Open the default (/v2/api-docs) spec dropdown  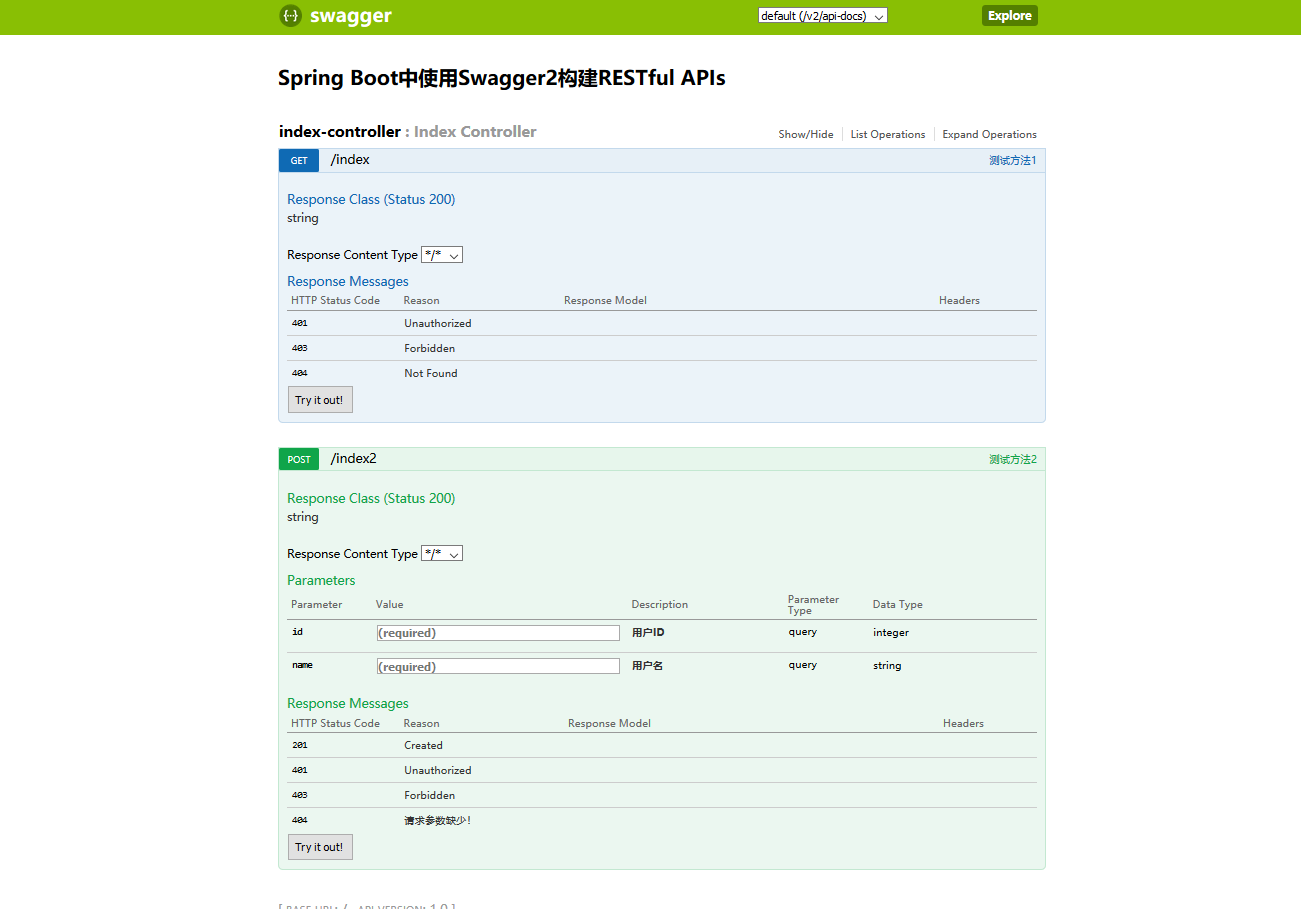click(x=823, y=16)
